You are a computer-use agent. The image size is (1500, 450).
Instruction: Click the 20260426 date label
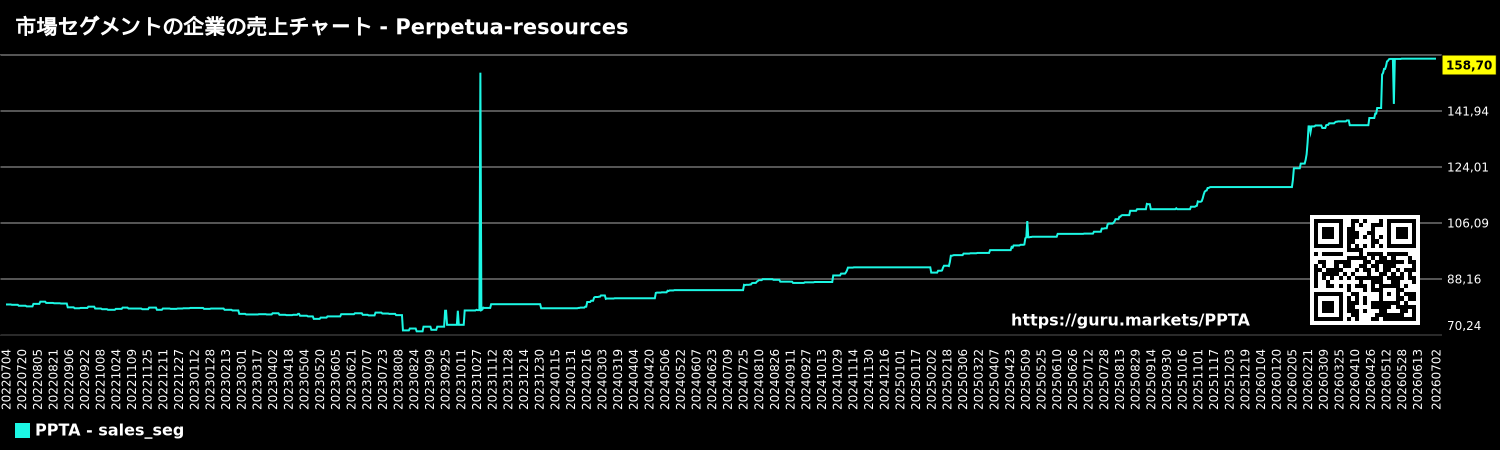(1370, 379)
